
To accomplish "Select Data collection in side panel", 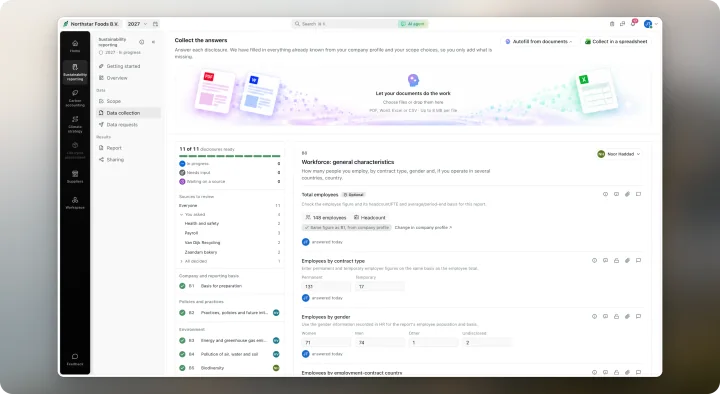I will (129, 113).
